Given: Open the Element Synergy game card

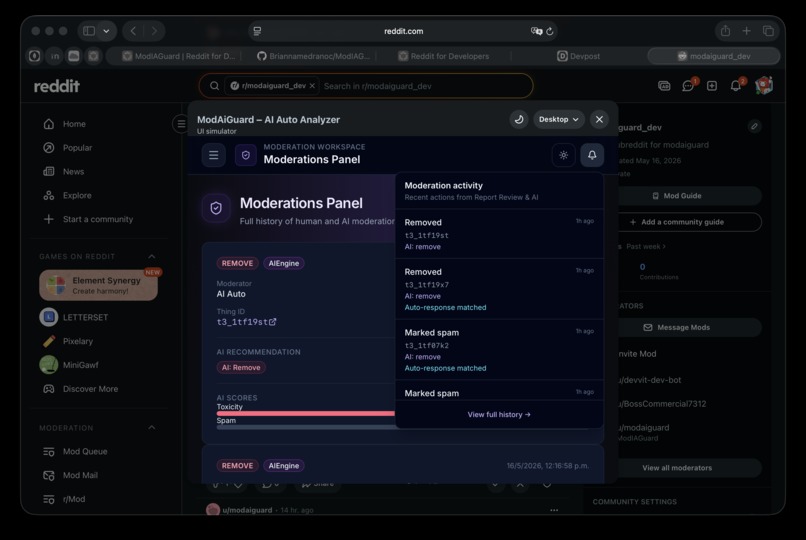Looking at the screenshot, I should pos(99,285).
